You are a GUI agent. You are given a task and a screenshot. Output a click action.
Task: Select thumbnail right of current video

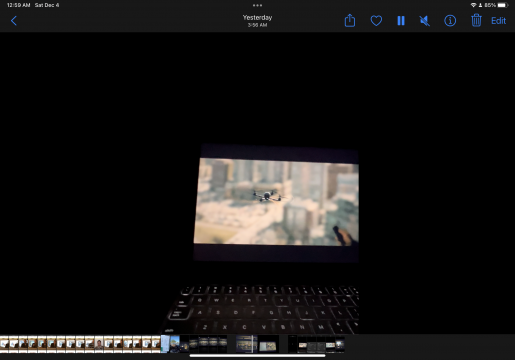click(269, 344)
